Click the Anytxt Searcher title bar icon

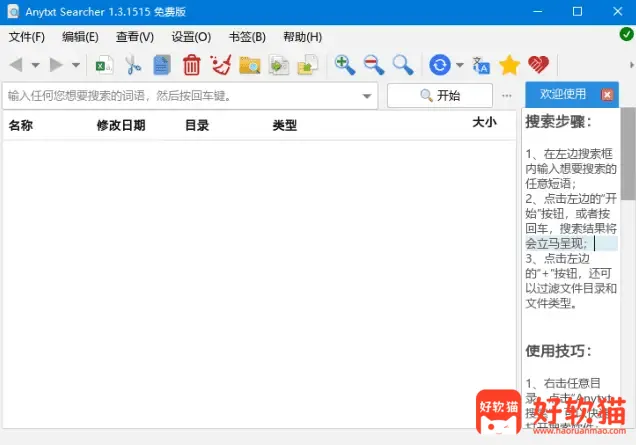(x=13, y=12)
